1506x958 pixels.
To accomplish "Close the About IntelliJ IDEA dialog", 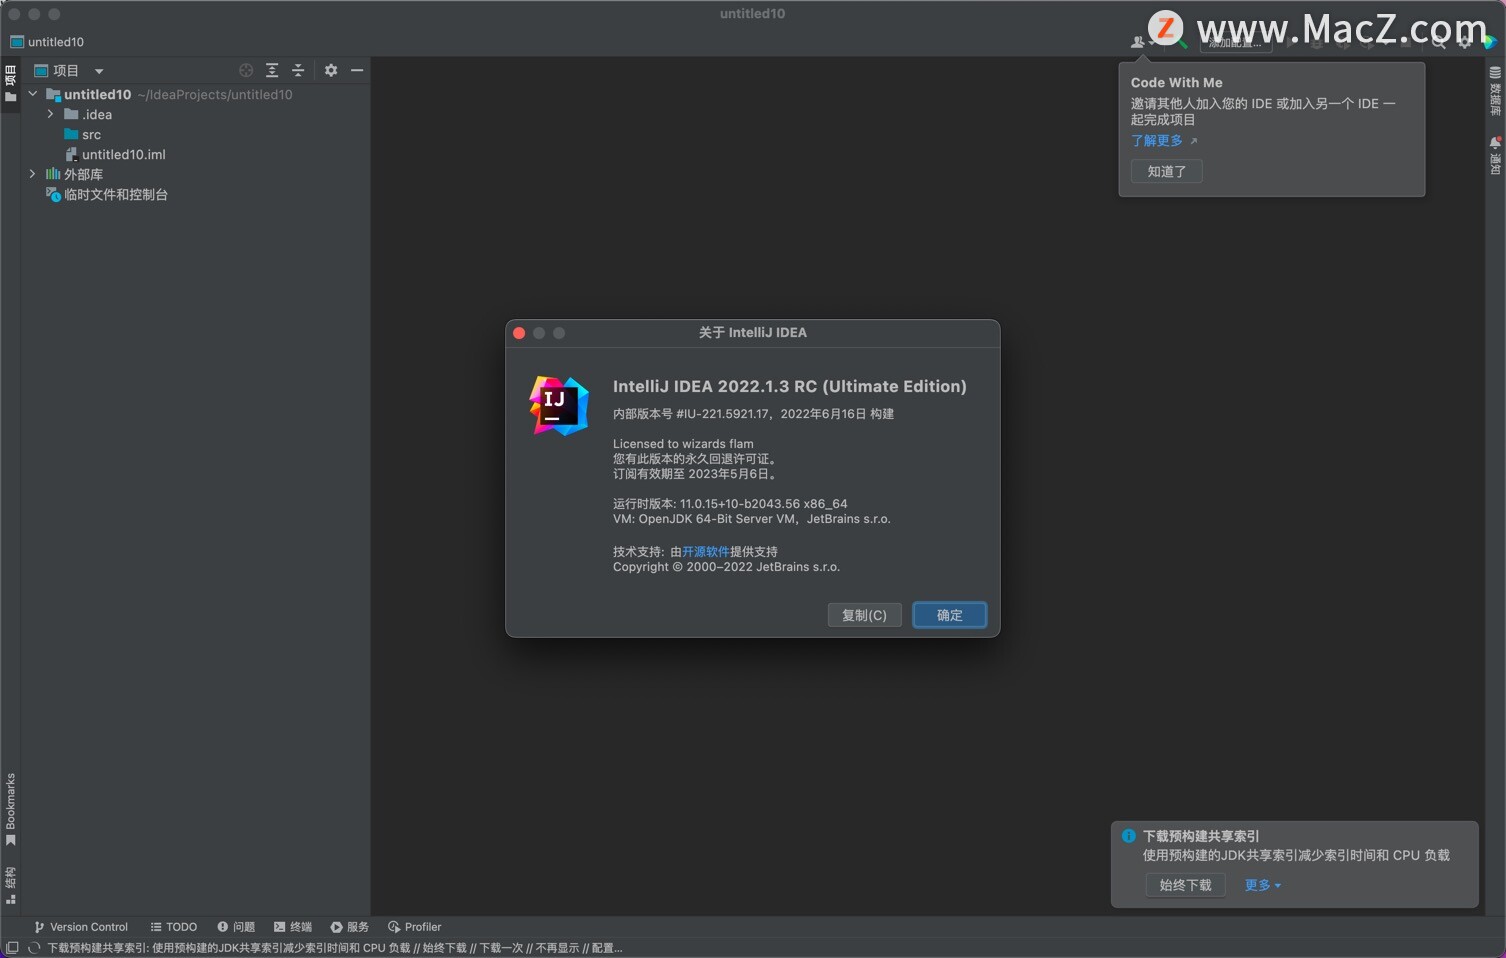I will [x=519, y=333].
